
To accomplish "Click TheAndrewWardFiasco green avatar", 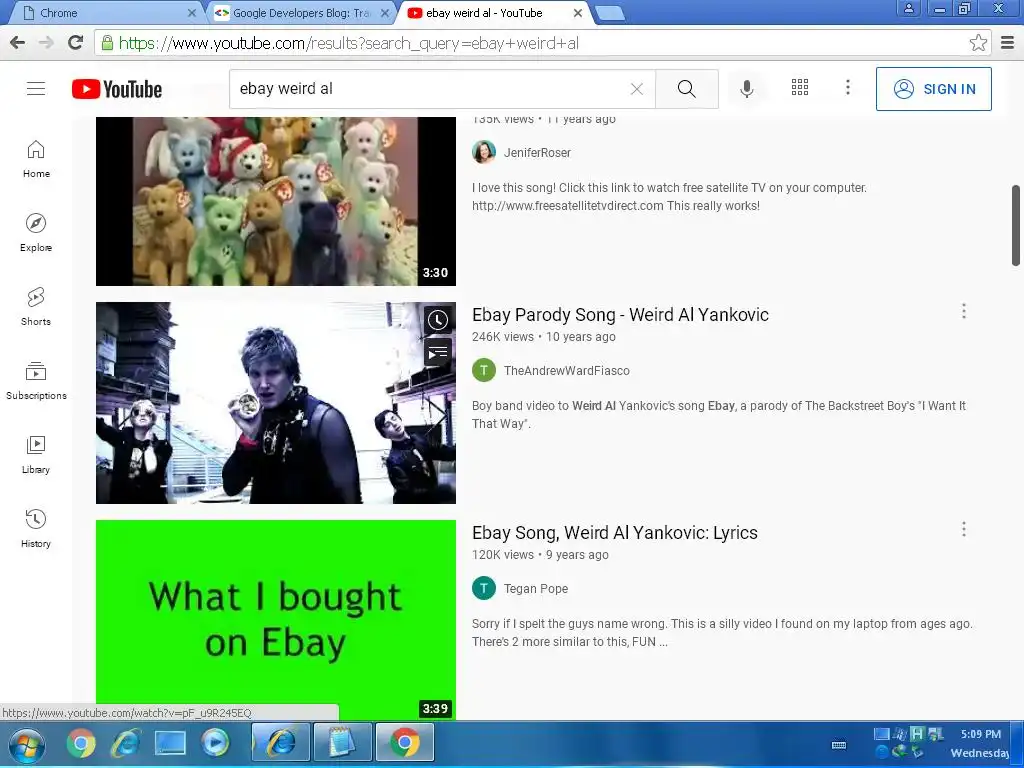I will pyautogui.click(x=484, y=370).
